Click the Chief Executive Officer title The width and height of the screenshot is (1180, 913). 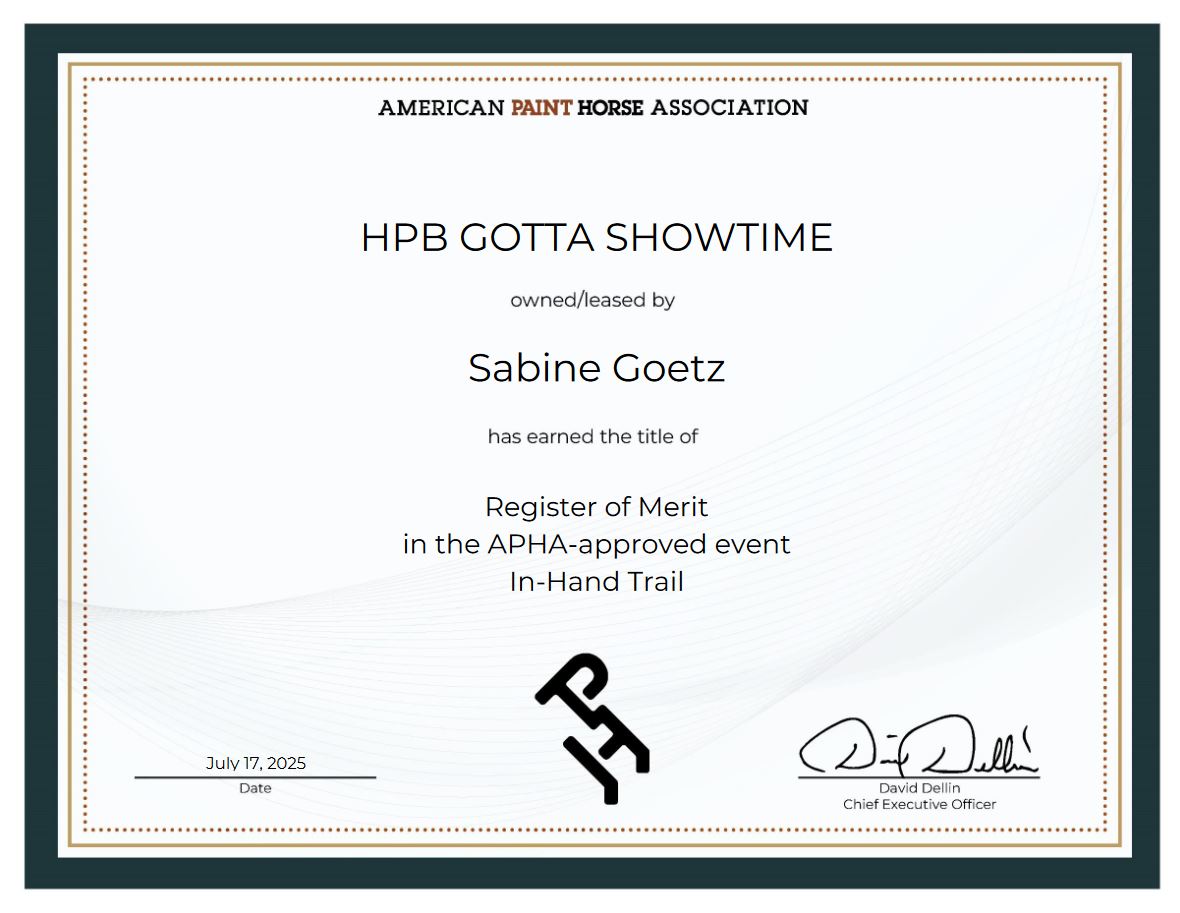tap(919, 804)
